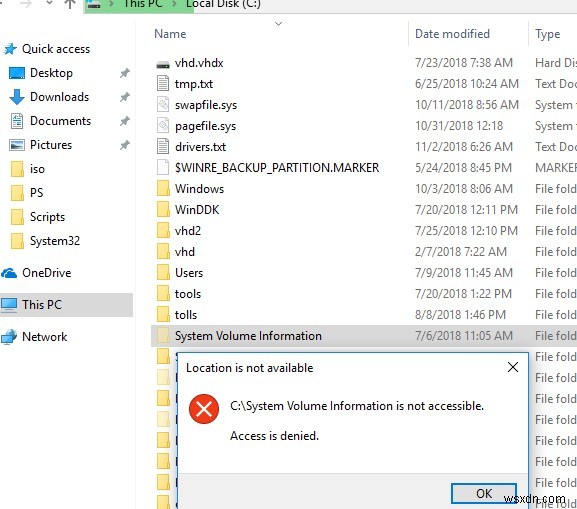This screenshot has height=509, width=577.
Task: Click the pin icon beside Pictures
Action: coord(125,145)
